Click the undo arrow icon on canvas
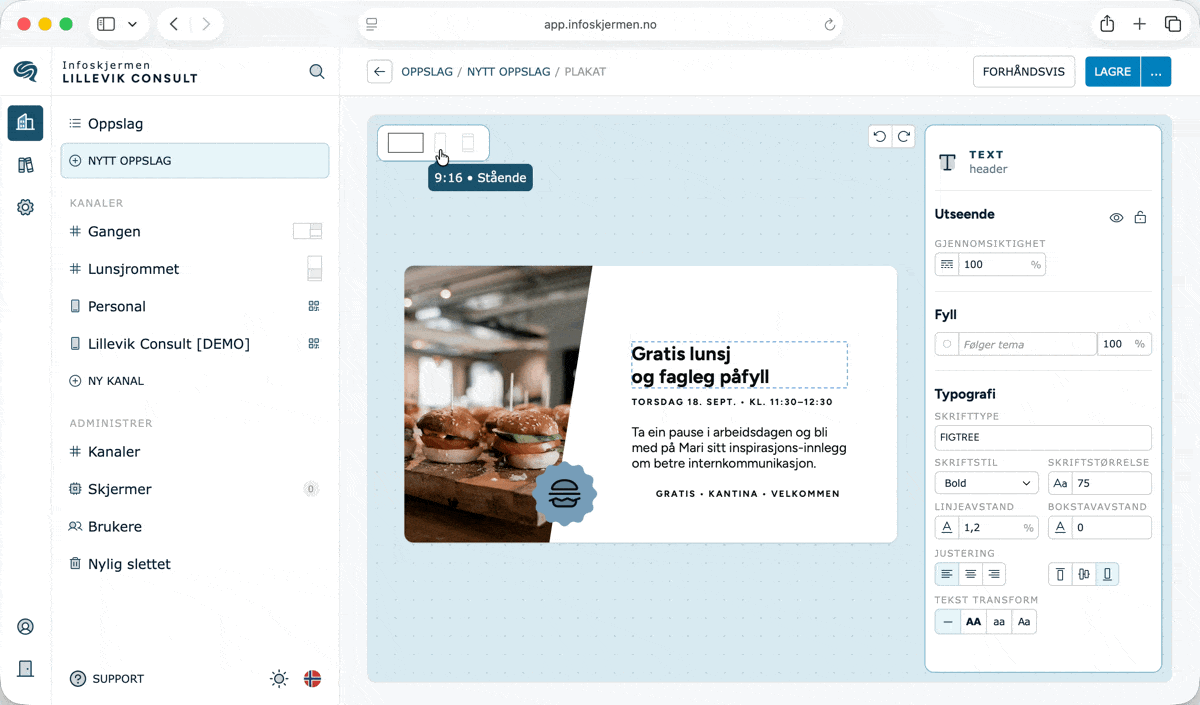This screenshot has height=705, width=1200. (x=880, y=137)
